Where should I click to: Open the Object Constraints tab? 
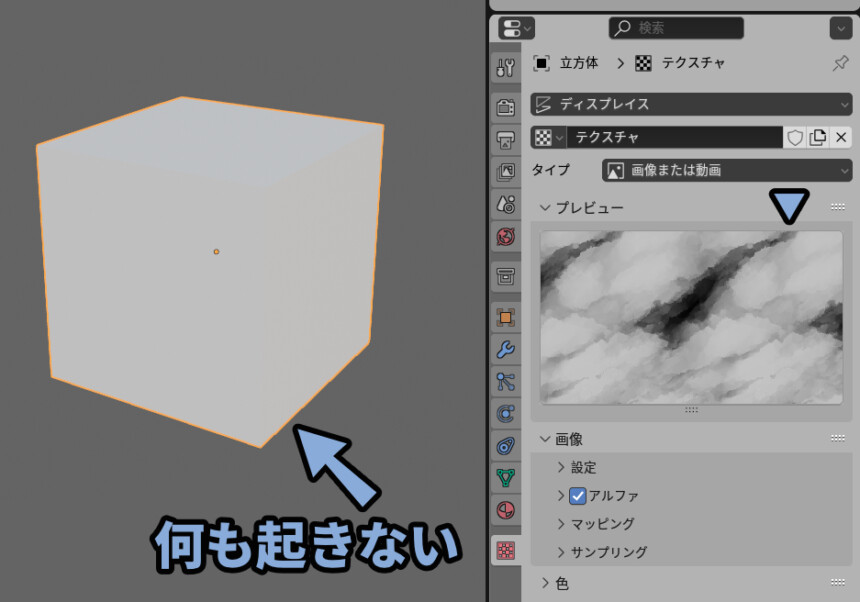(505, 446)
